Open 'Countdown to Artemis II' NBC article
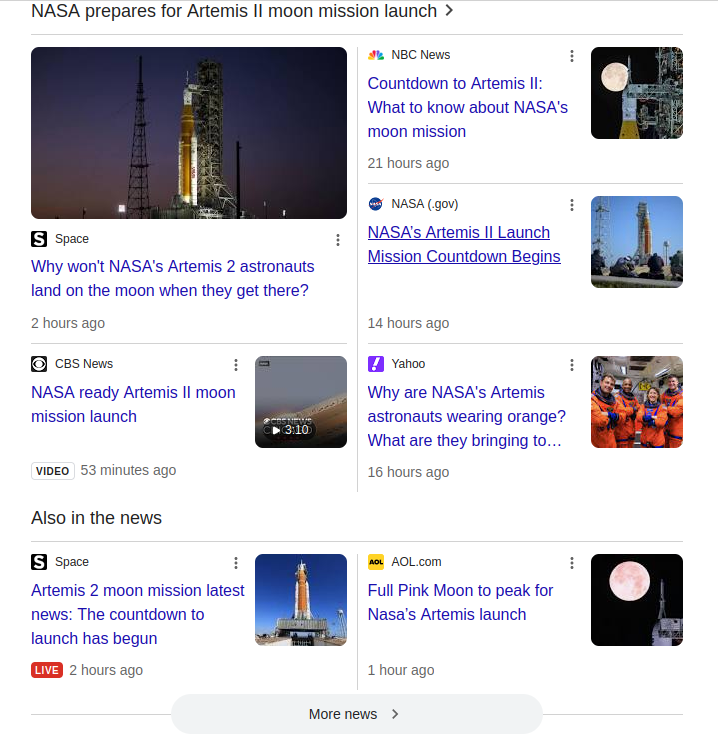 467,108
